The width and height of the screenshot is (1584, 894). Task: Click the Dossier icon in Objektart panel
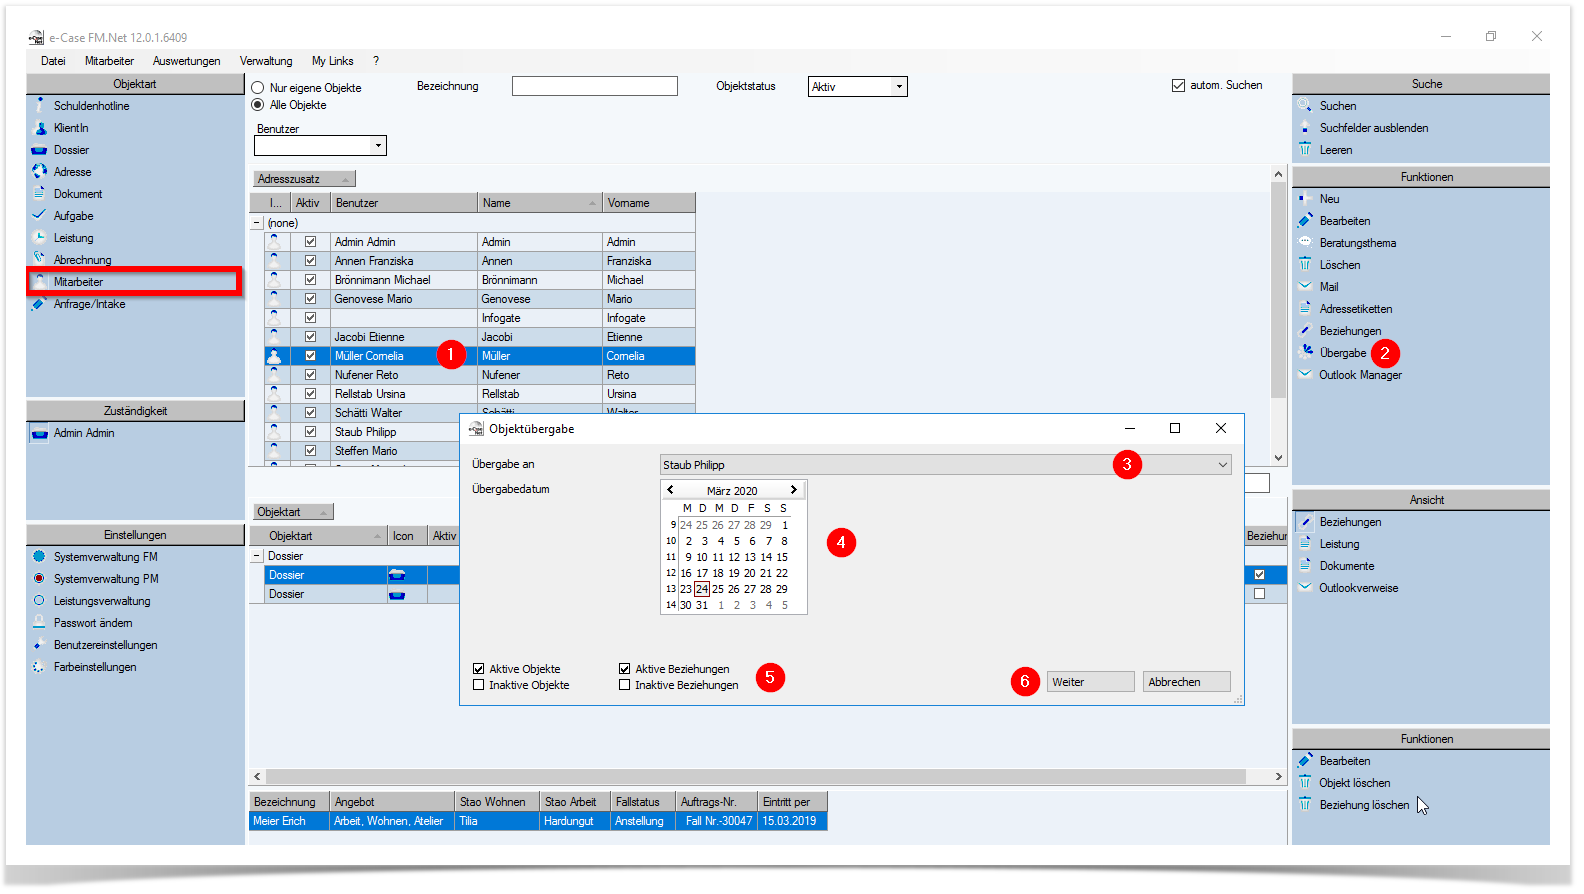pyautogui.click(x=39, y=150)
